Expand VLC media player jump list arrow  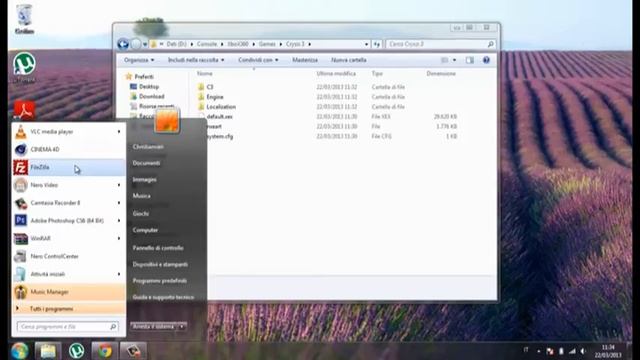119,132
